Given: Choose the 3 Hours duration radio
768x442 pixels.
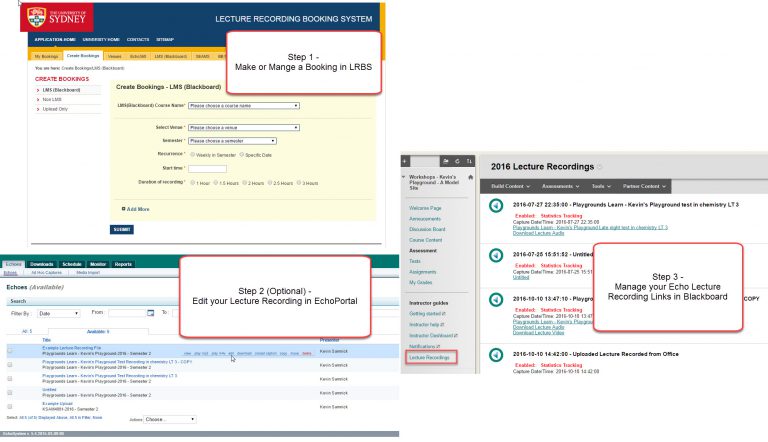Looking at the screenshot, I should tap(299, 182).
